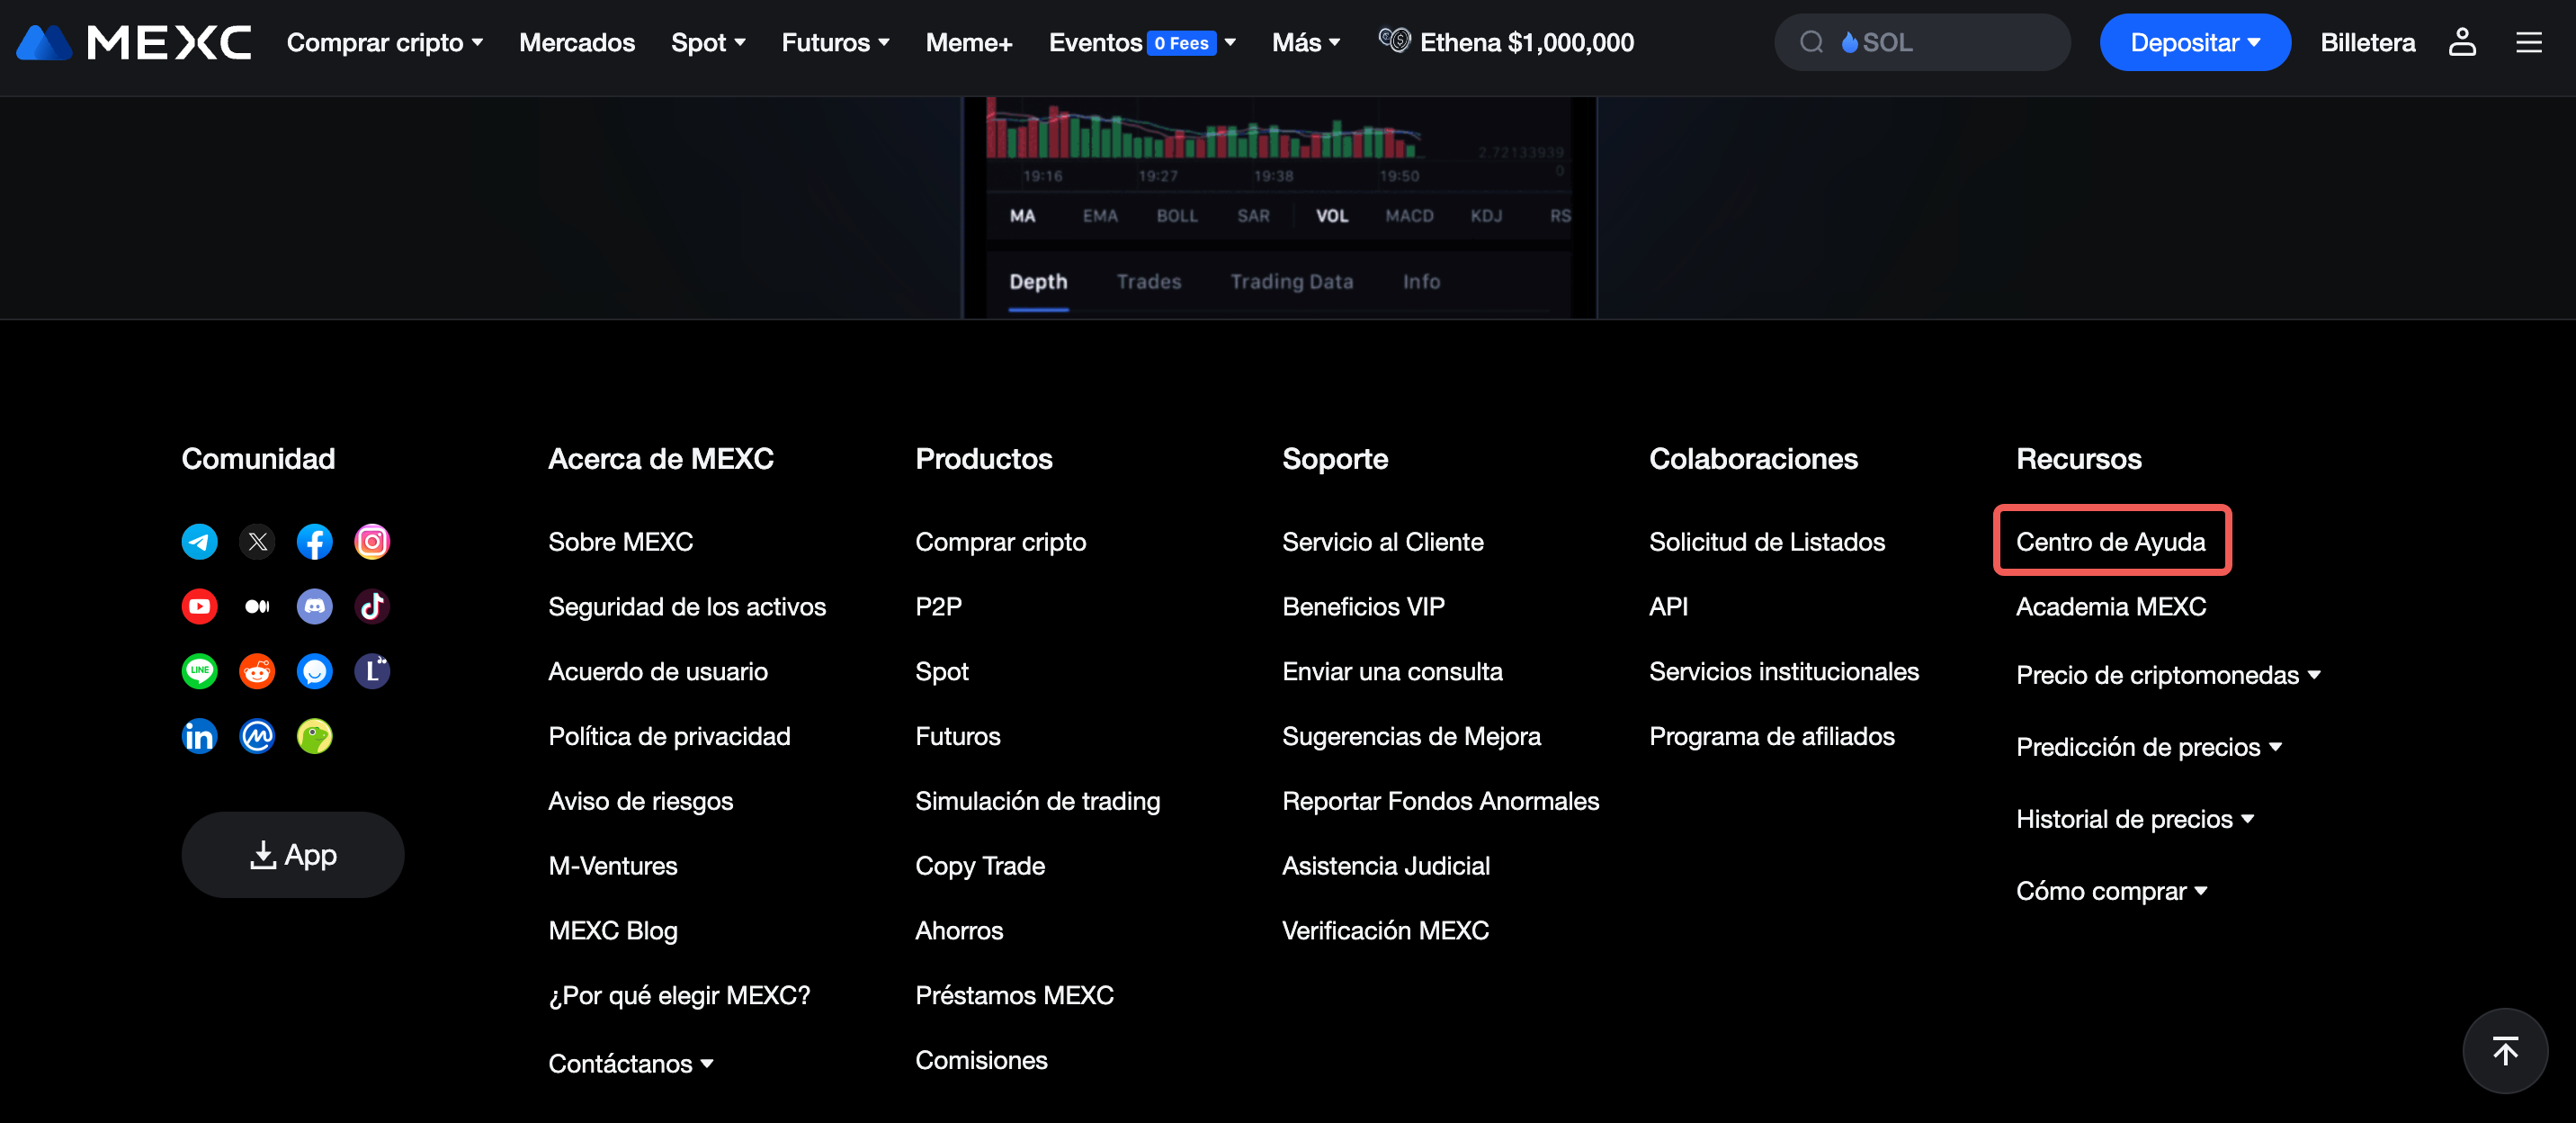Open the Copy Trade link
2576x1123 pixels.
(980, 866)
